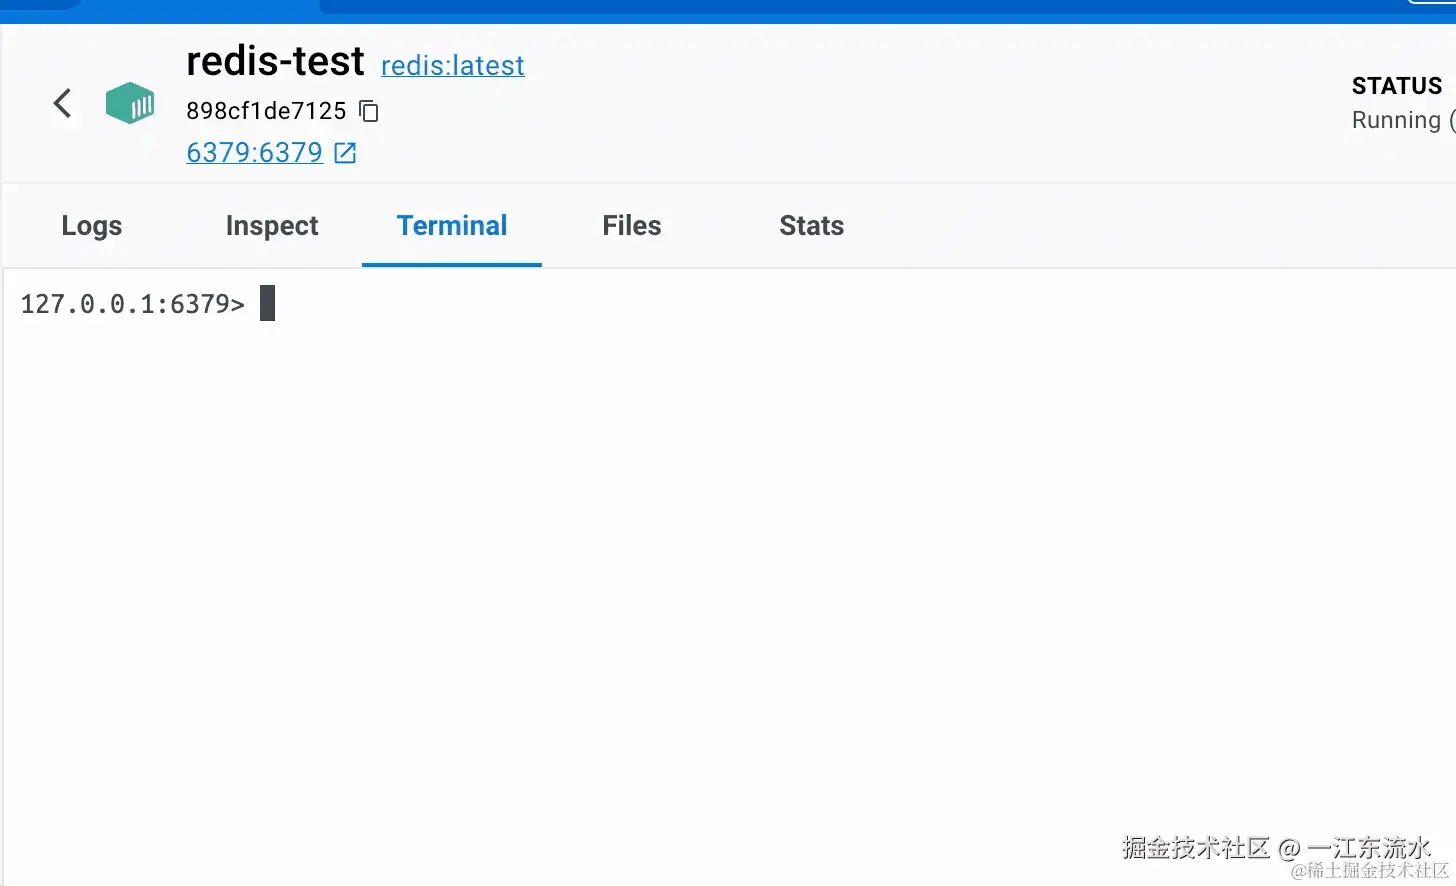This screenshot has height=886, width=1456.
Task: Click the terminal block cursor
Action: pyautogui.click(x=267, y=303)
